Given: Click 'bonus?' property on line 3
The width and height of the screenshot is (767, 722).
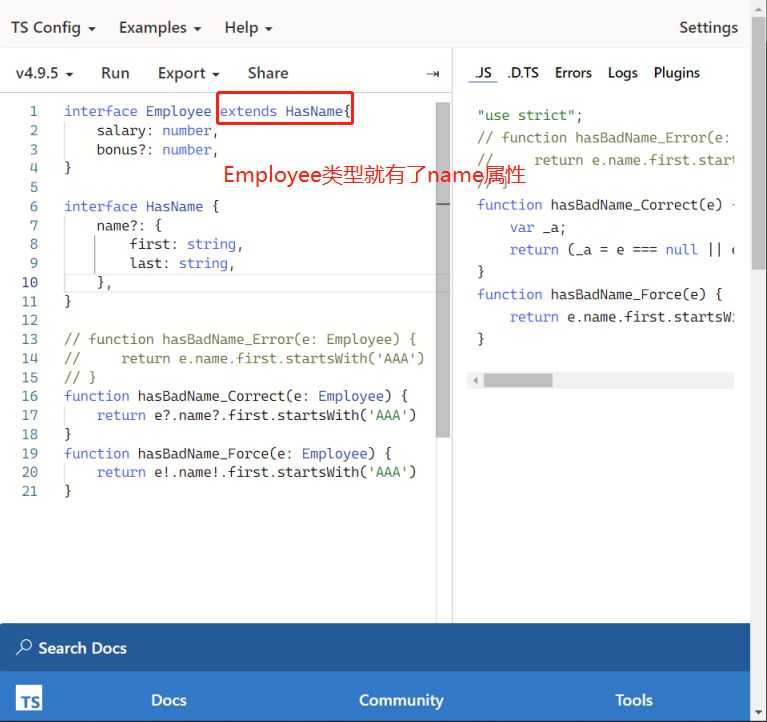Looking at the screenshot, I should click(121, 150).
